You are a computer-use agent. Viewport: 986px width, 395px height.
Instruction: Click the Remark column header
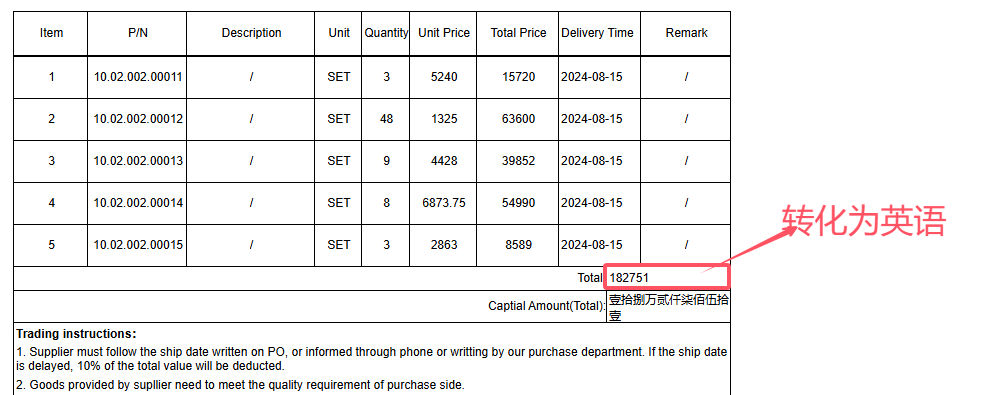coord(686,33)
